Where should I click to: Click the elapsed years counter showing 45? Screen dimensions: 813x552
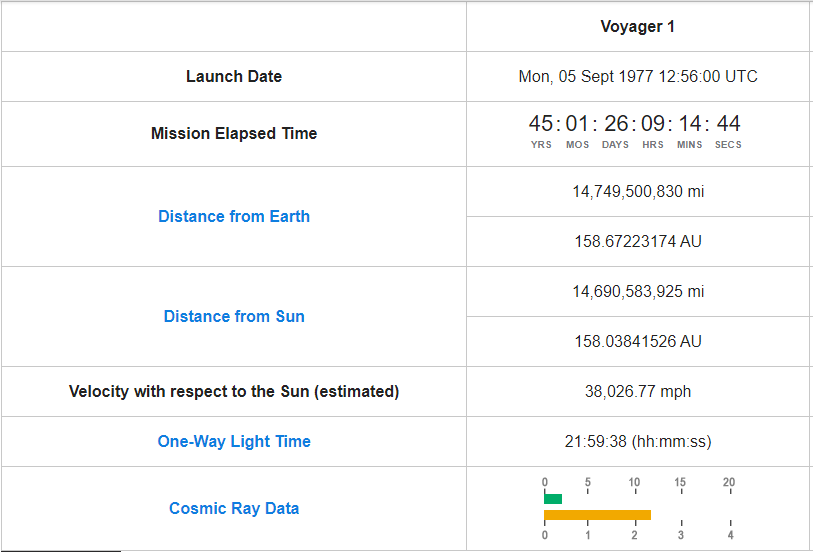point(541,124)
